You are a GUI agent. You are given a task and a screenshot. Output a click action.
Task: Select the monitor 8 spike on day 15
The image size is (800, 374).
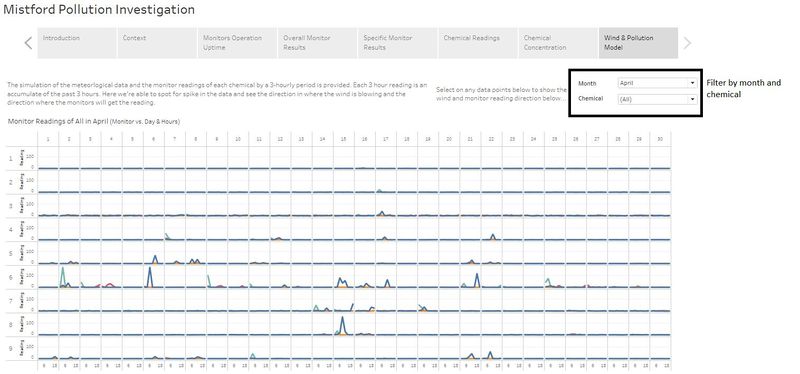pos(342,325)
